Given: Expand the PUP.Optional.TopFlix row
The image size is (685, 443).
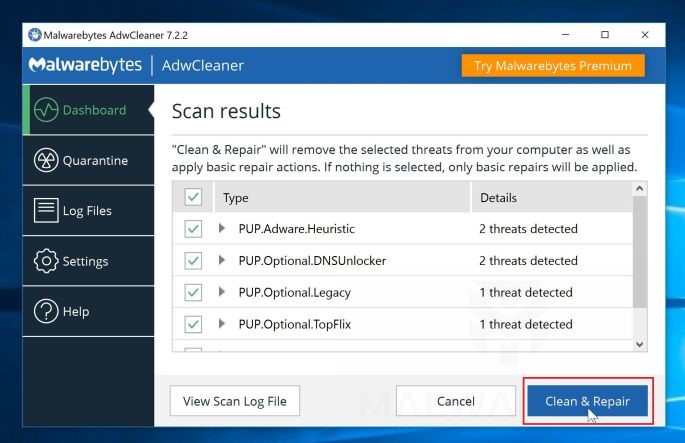Looking at the screenshot, I should pos(222,323).
